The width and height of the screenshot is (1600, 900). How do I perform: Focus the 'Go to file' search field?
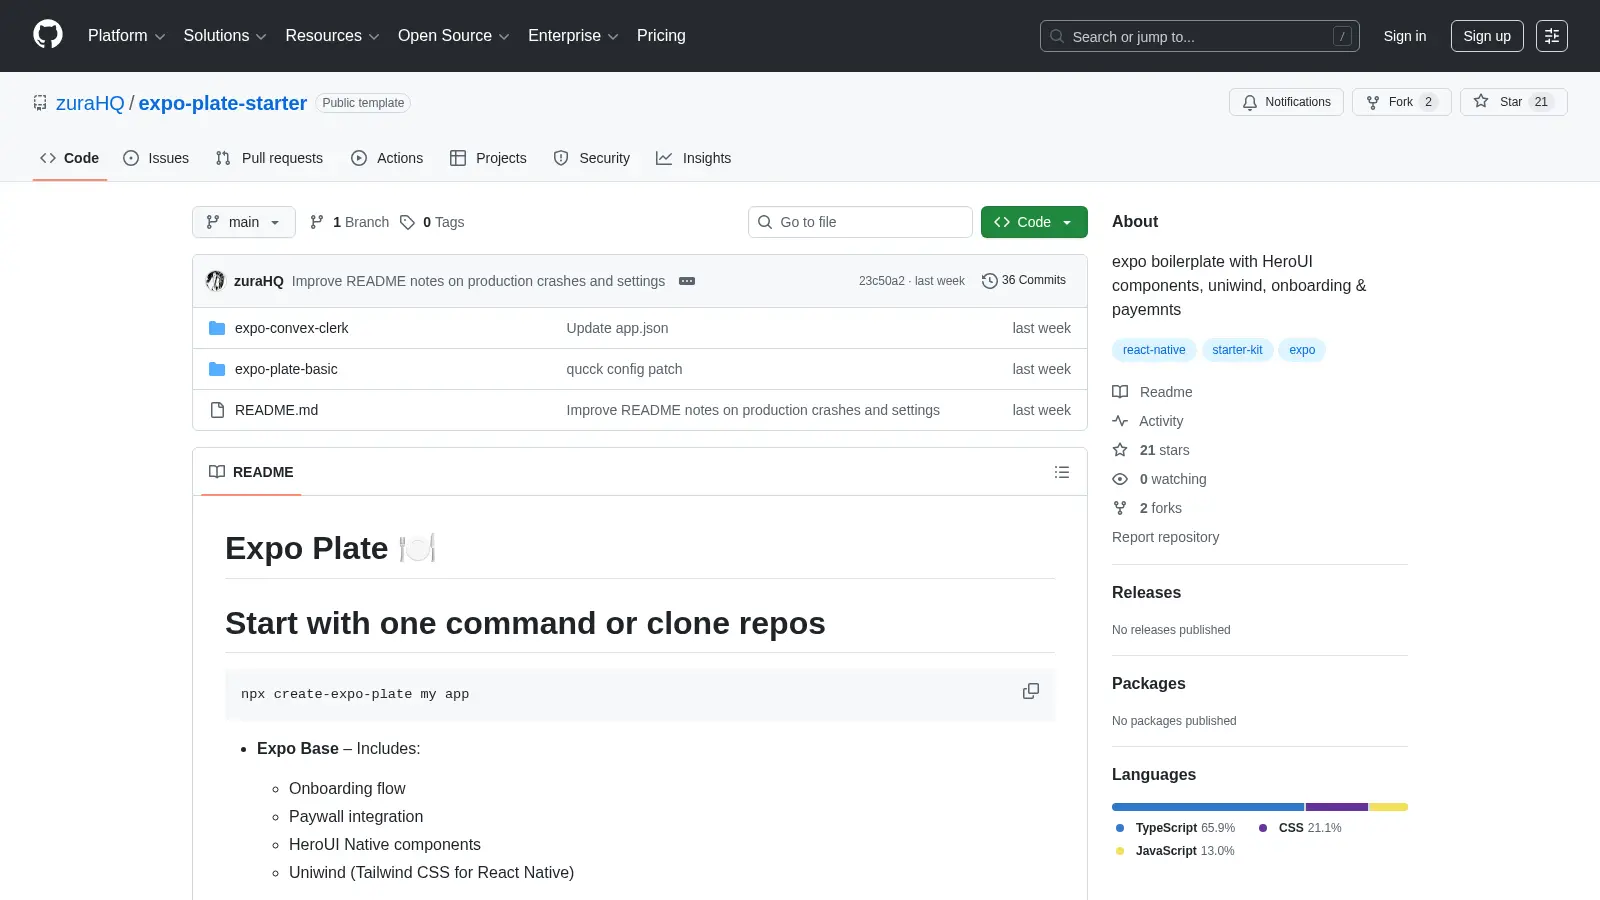[860, 222]
